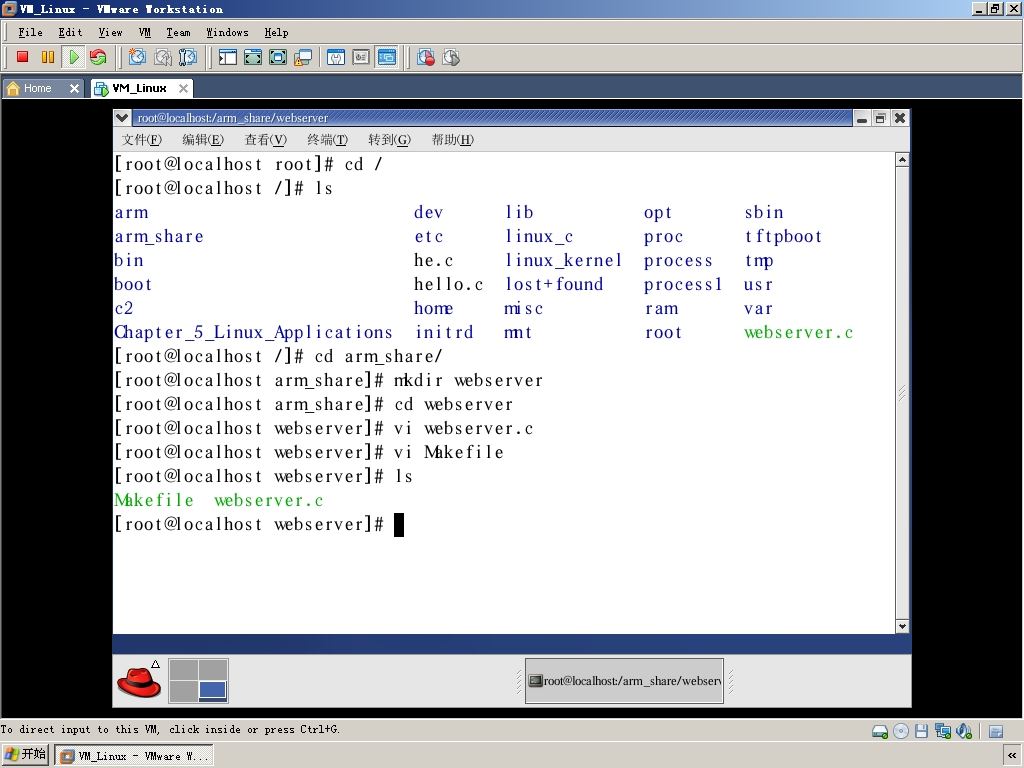Click the red Power Off button
Viewport: 1024px width, 768px height.
23,57
